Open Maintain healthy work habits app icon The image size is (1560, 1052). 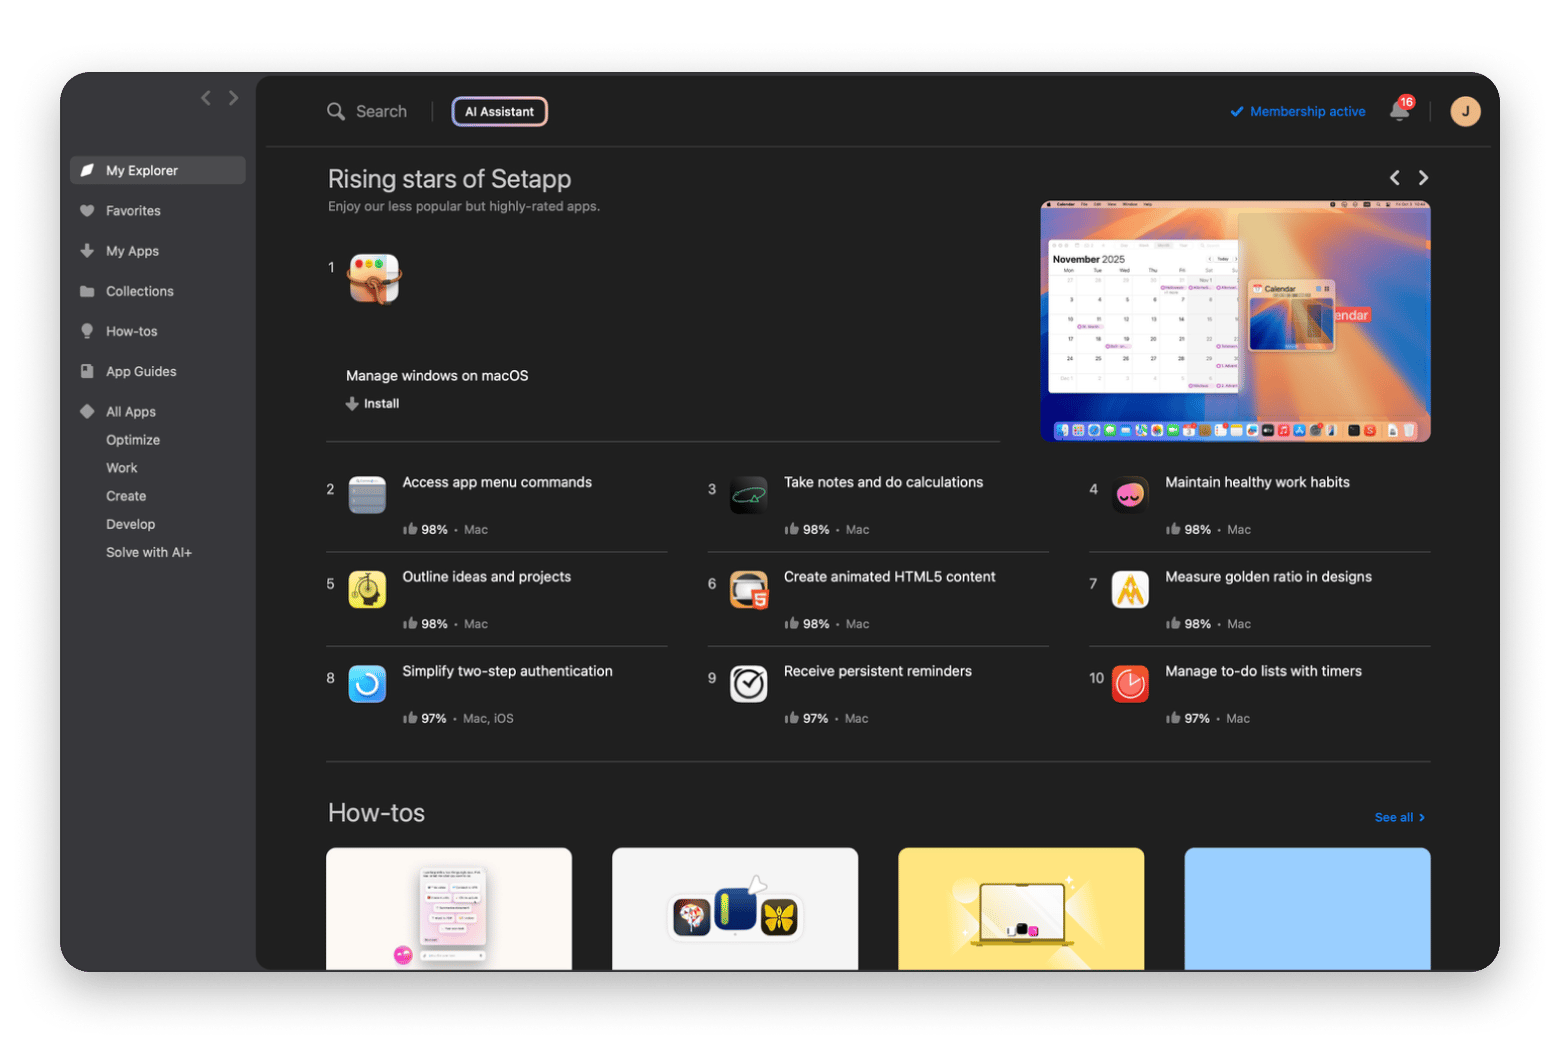pyautogui.click(x=1130, y=495)
